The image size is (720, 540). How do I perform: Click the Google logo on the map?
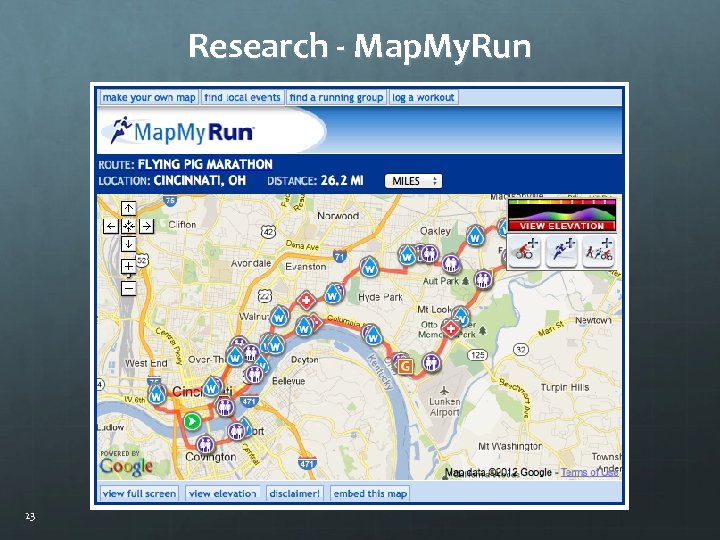tap(126, 467)
